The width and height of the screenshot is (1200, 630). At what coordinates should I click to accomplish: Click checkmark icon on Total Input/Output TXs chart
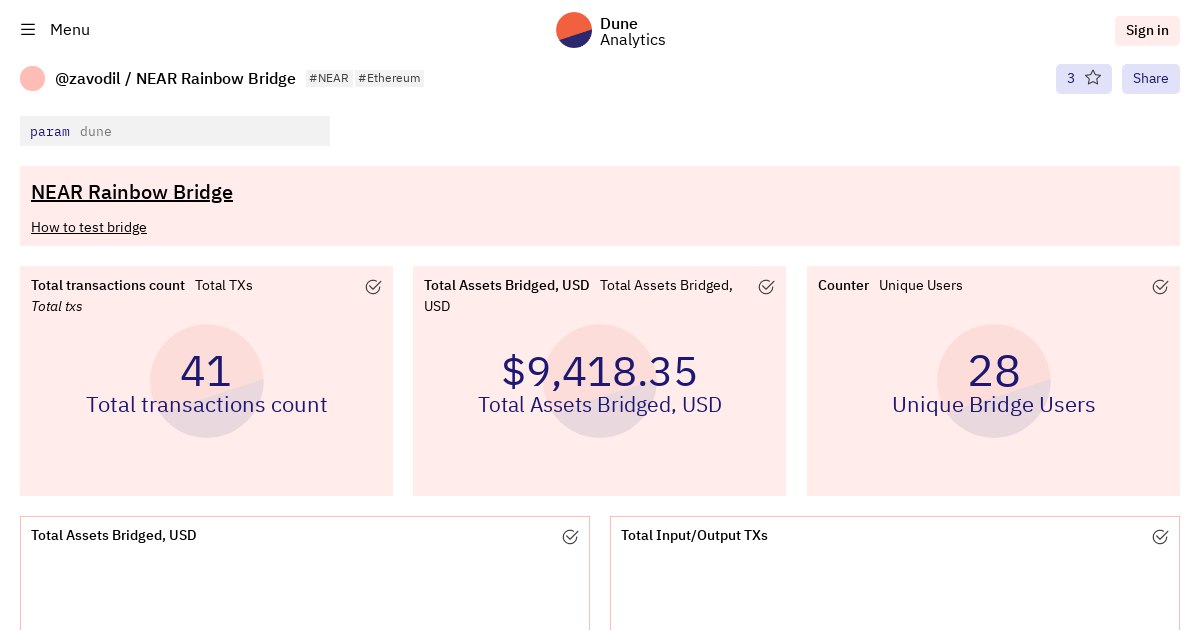pos(1160,537)
